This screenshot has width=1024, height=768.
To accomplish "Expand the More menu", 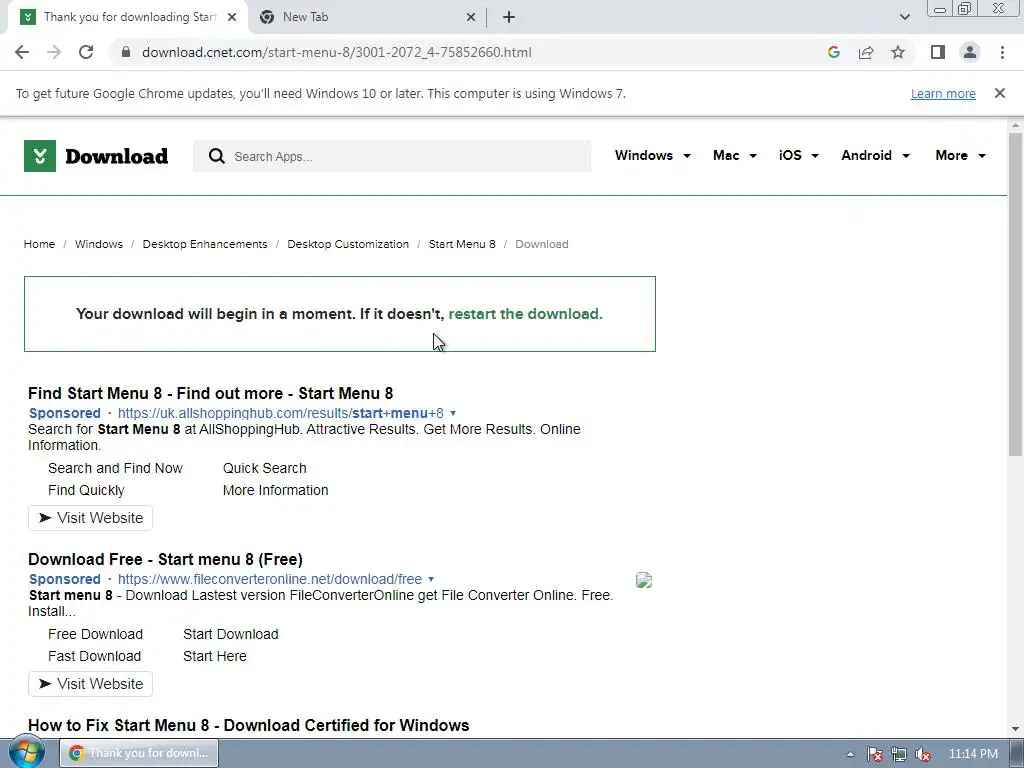I will click(x=961, y=155).
